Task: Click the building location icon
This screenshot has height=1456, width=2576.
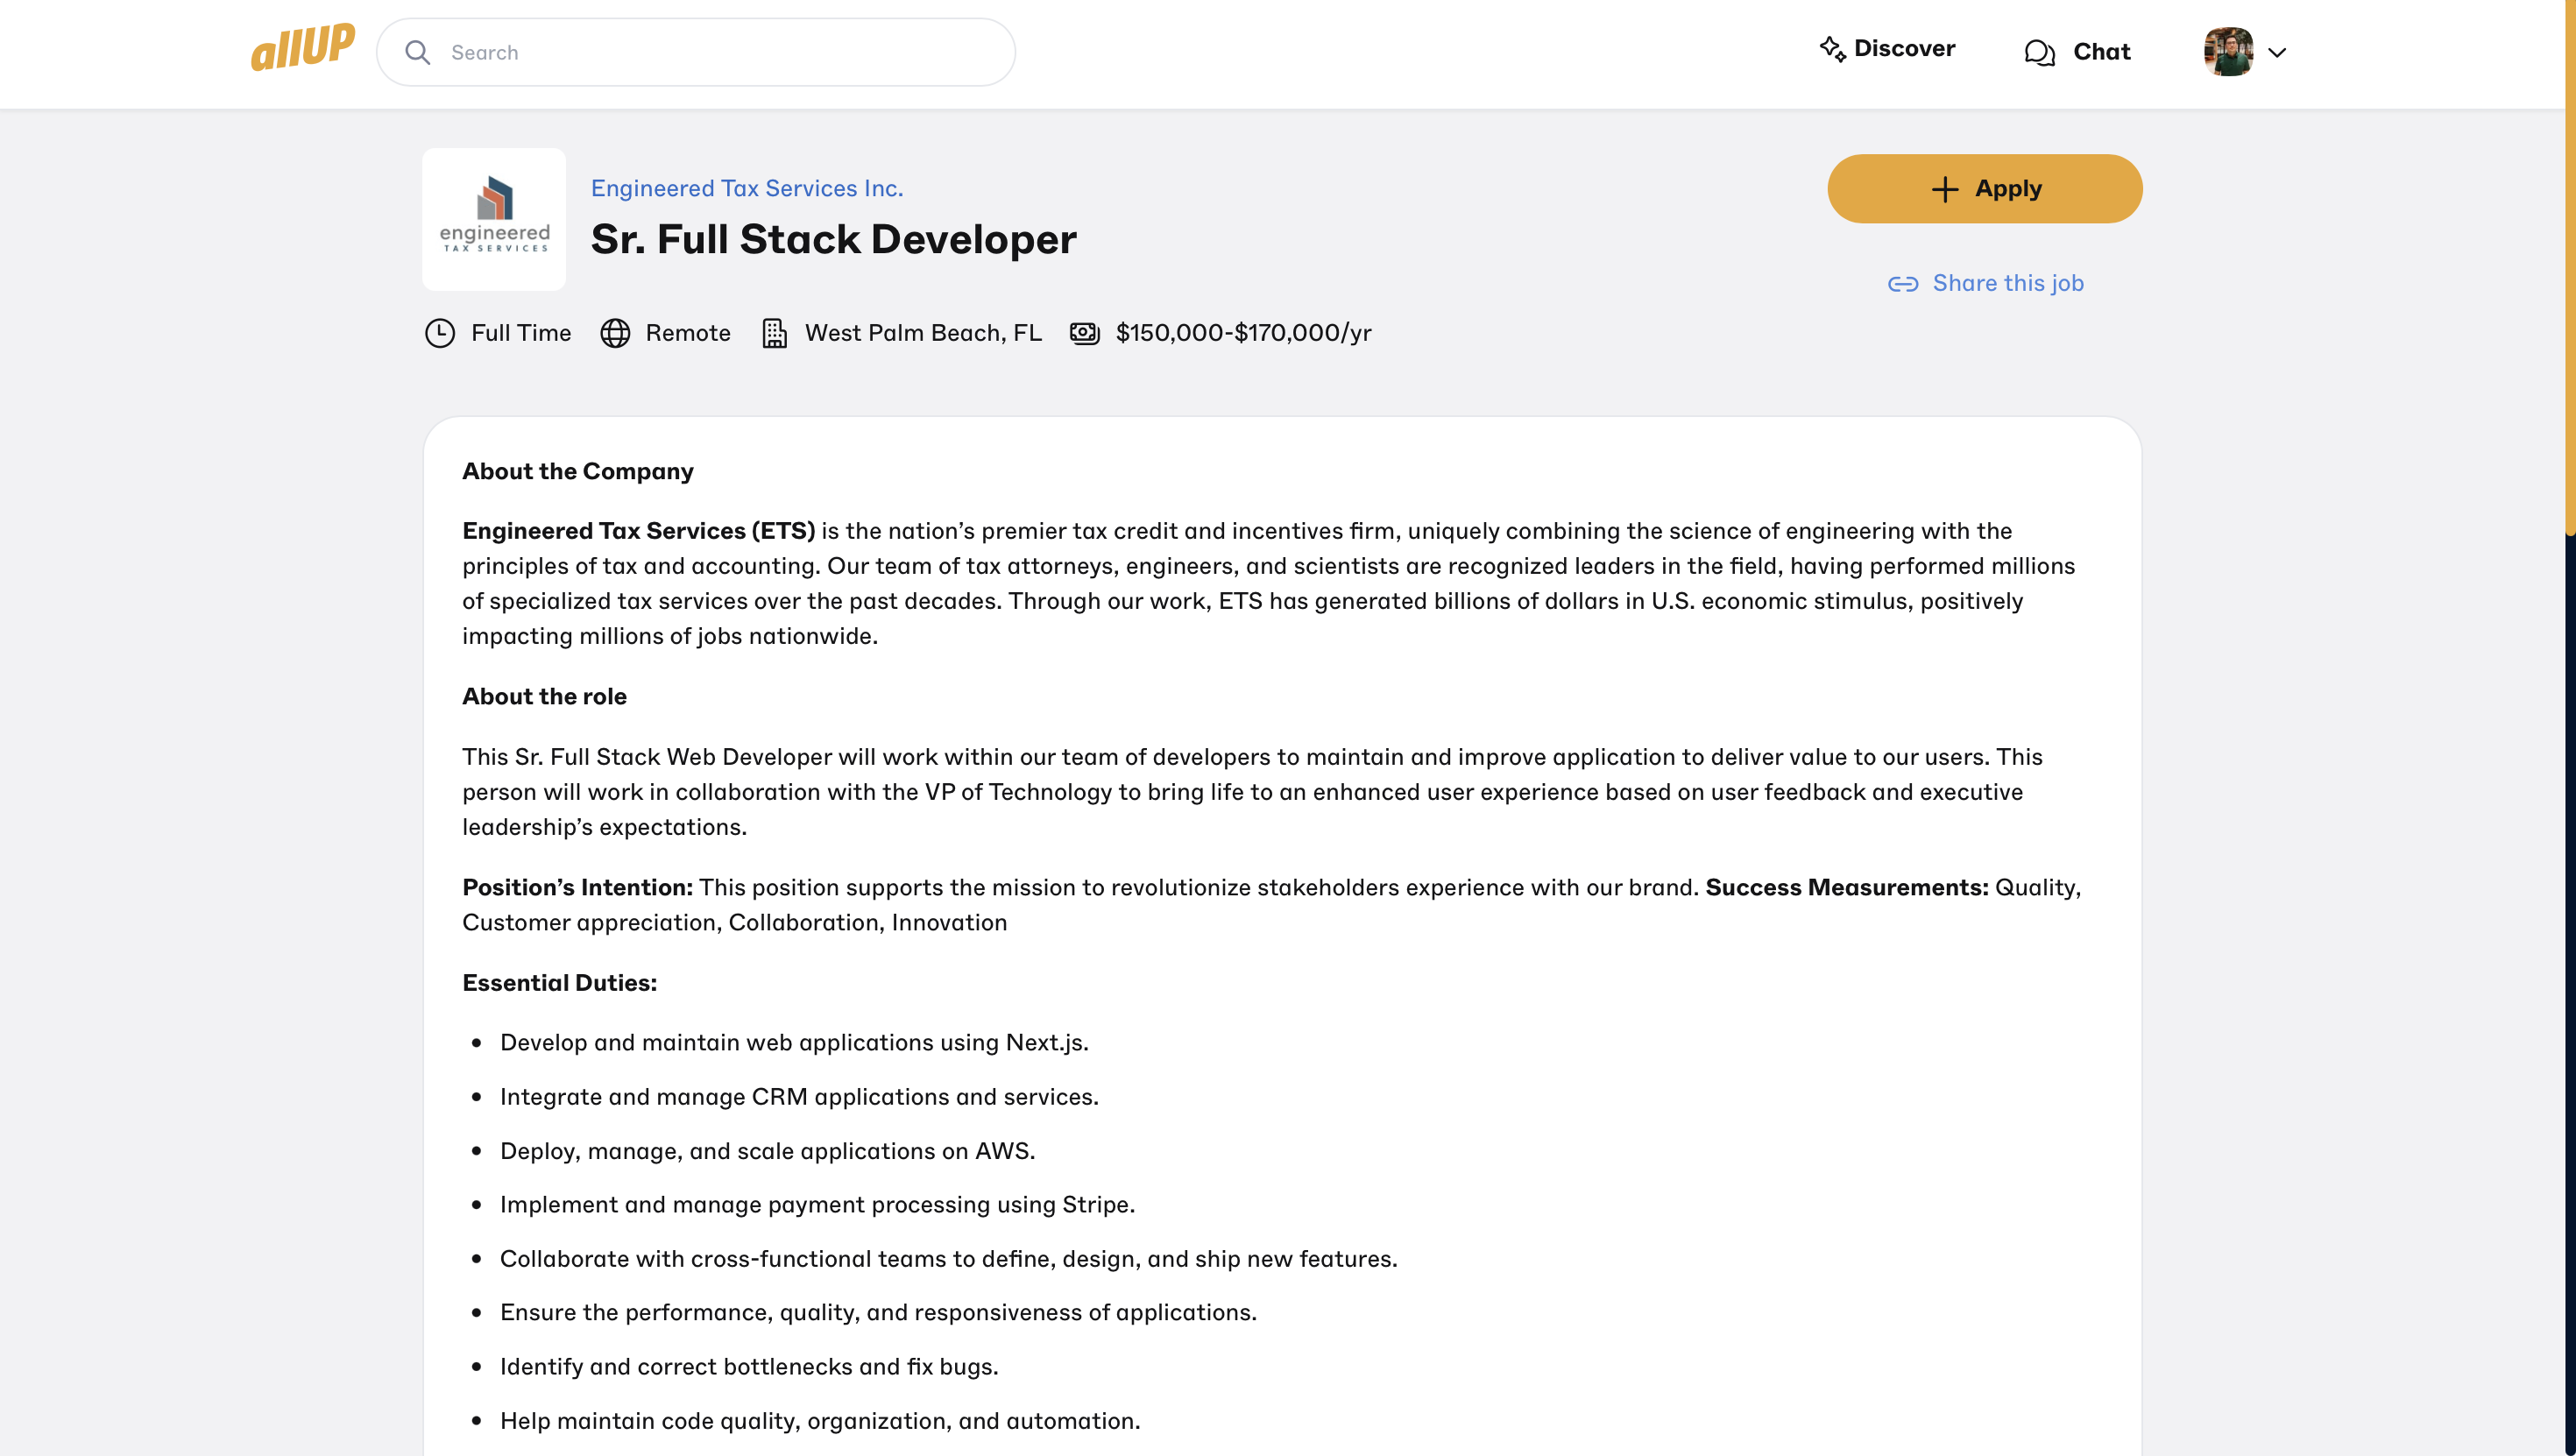Action: (774, 333)
